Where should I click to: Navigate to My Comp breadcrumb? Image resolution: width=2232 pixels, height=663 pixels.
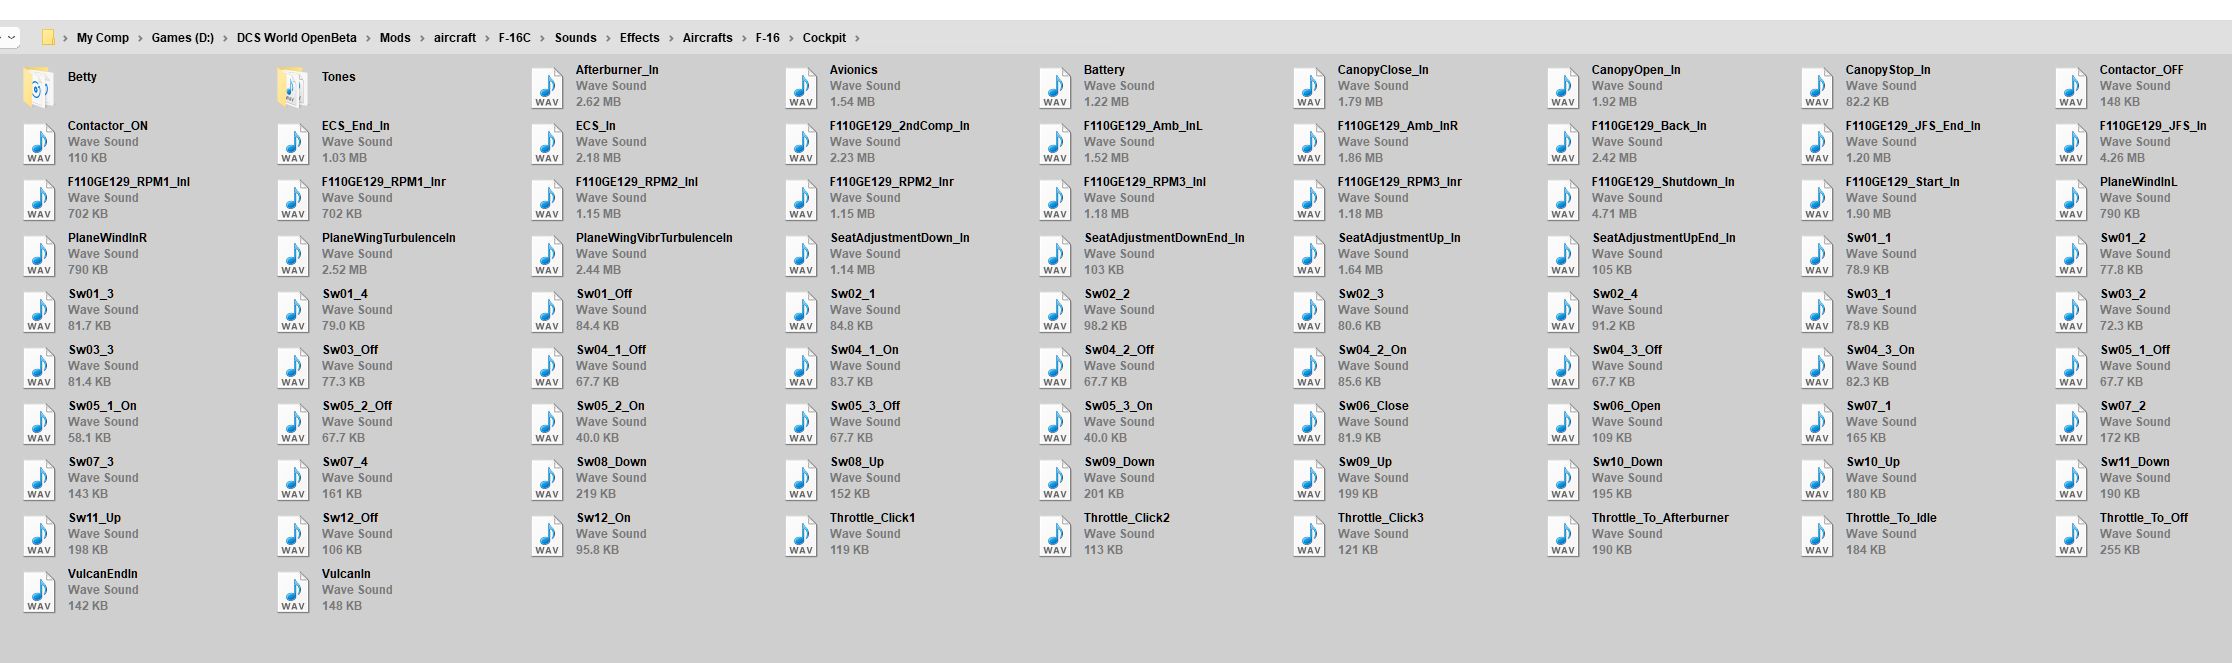coord(103,38)
